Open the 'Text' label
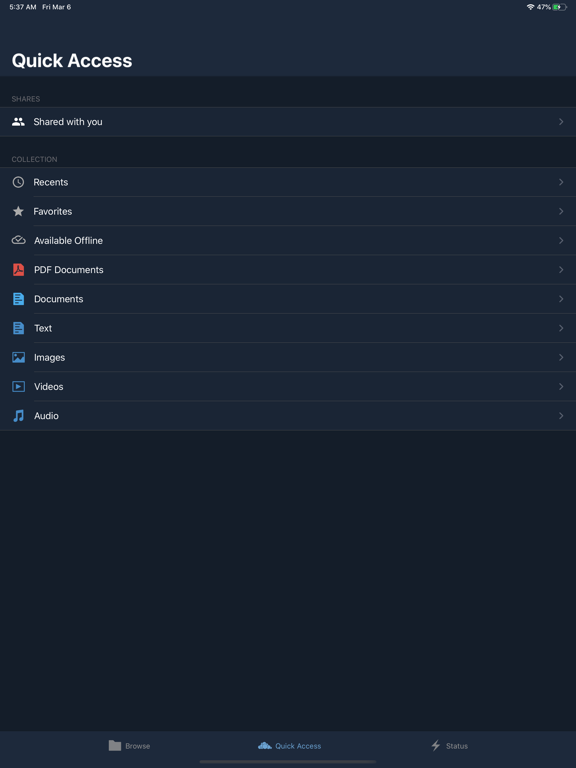The width and height of the screenshot is (576, 768). click(43, 328)
